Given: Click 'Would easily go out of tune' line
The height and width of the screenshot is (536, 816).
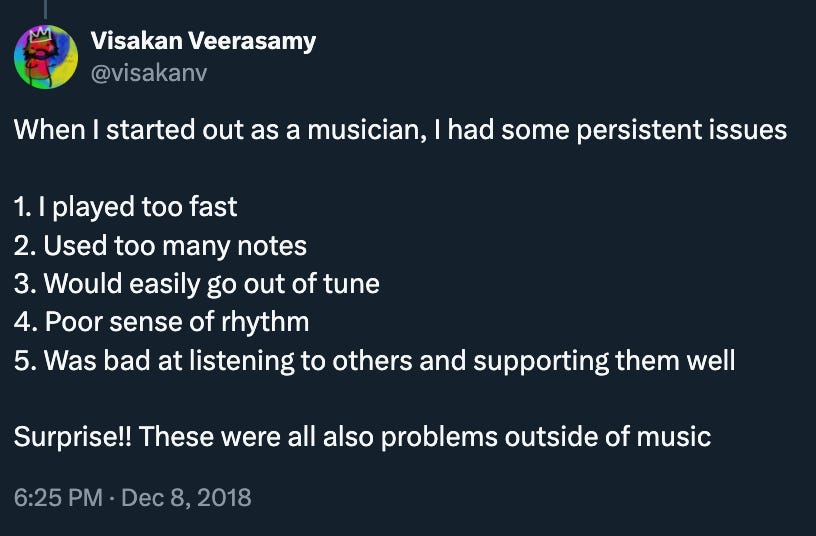Looking at the screenshot, I should [212, 284].
